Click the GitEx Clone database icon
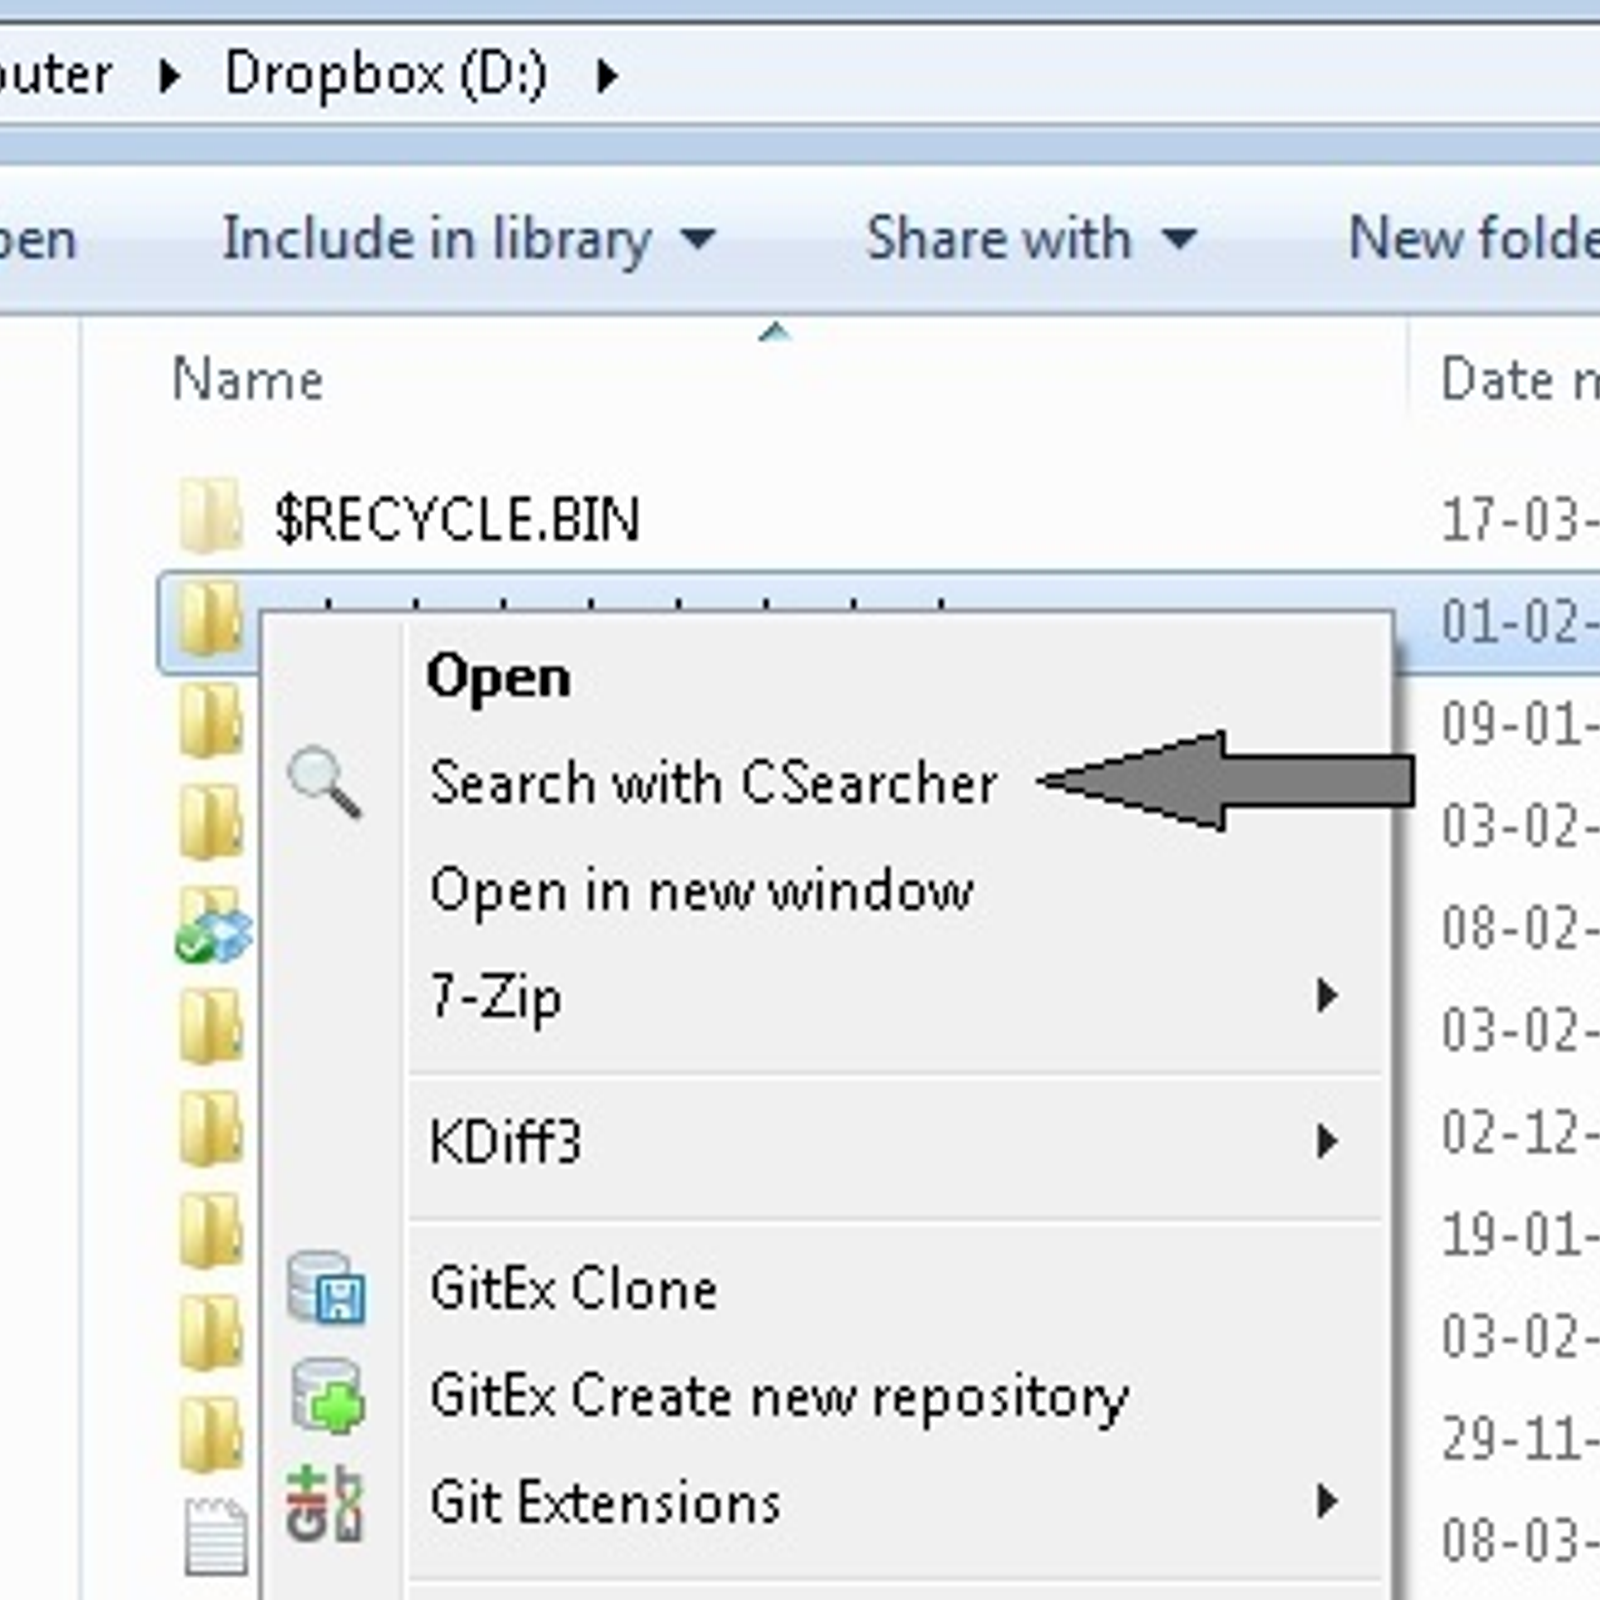Screen dimensions: 1600x1600 [326, 1288]
